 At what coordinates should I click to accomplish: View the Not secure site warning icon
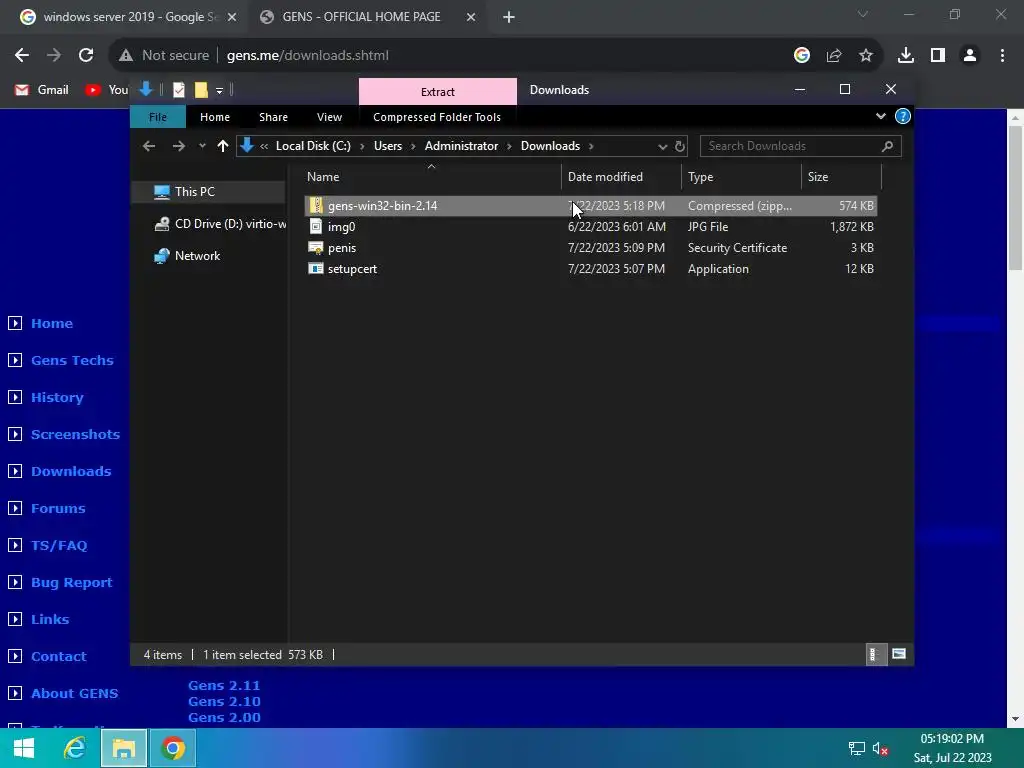point(126,56)
